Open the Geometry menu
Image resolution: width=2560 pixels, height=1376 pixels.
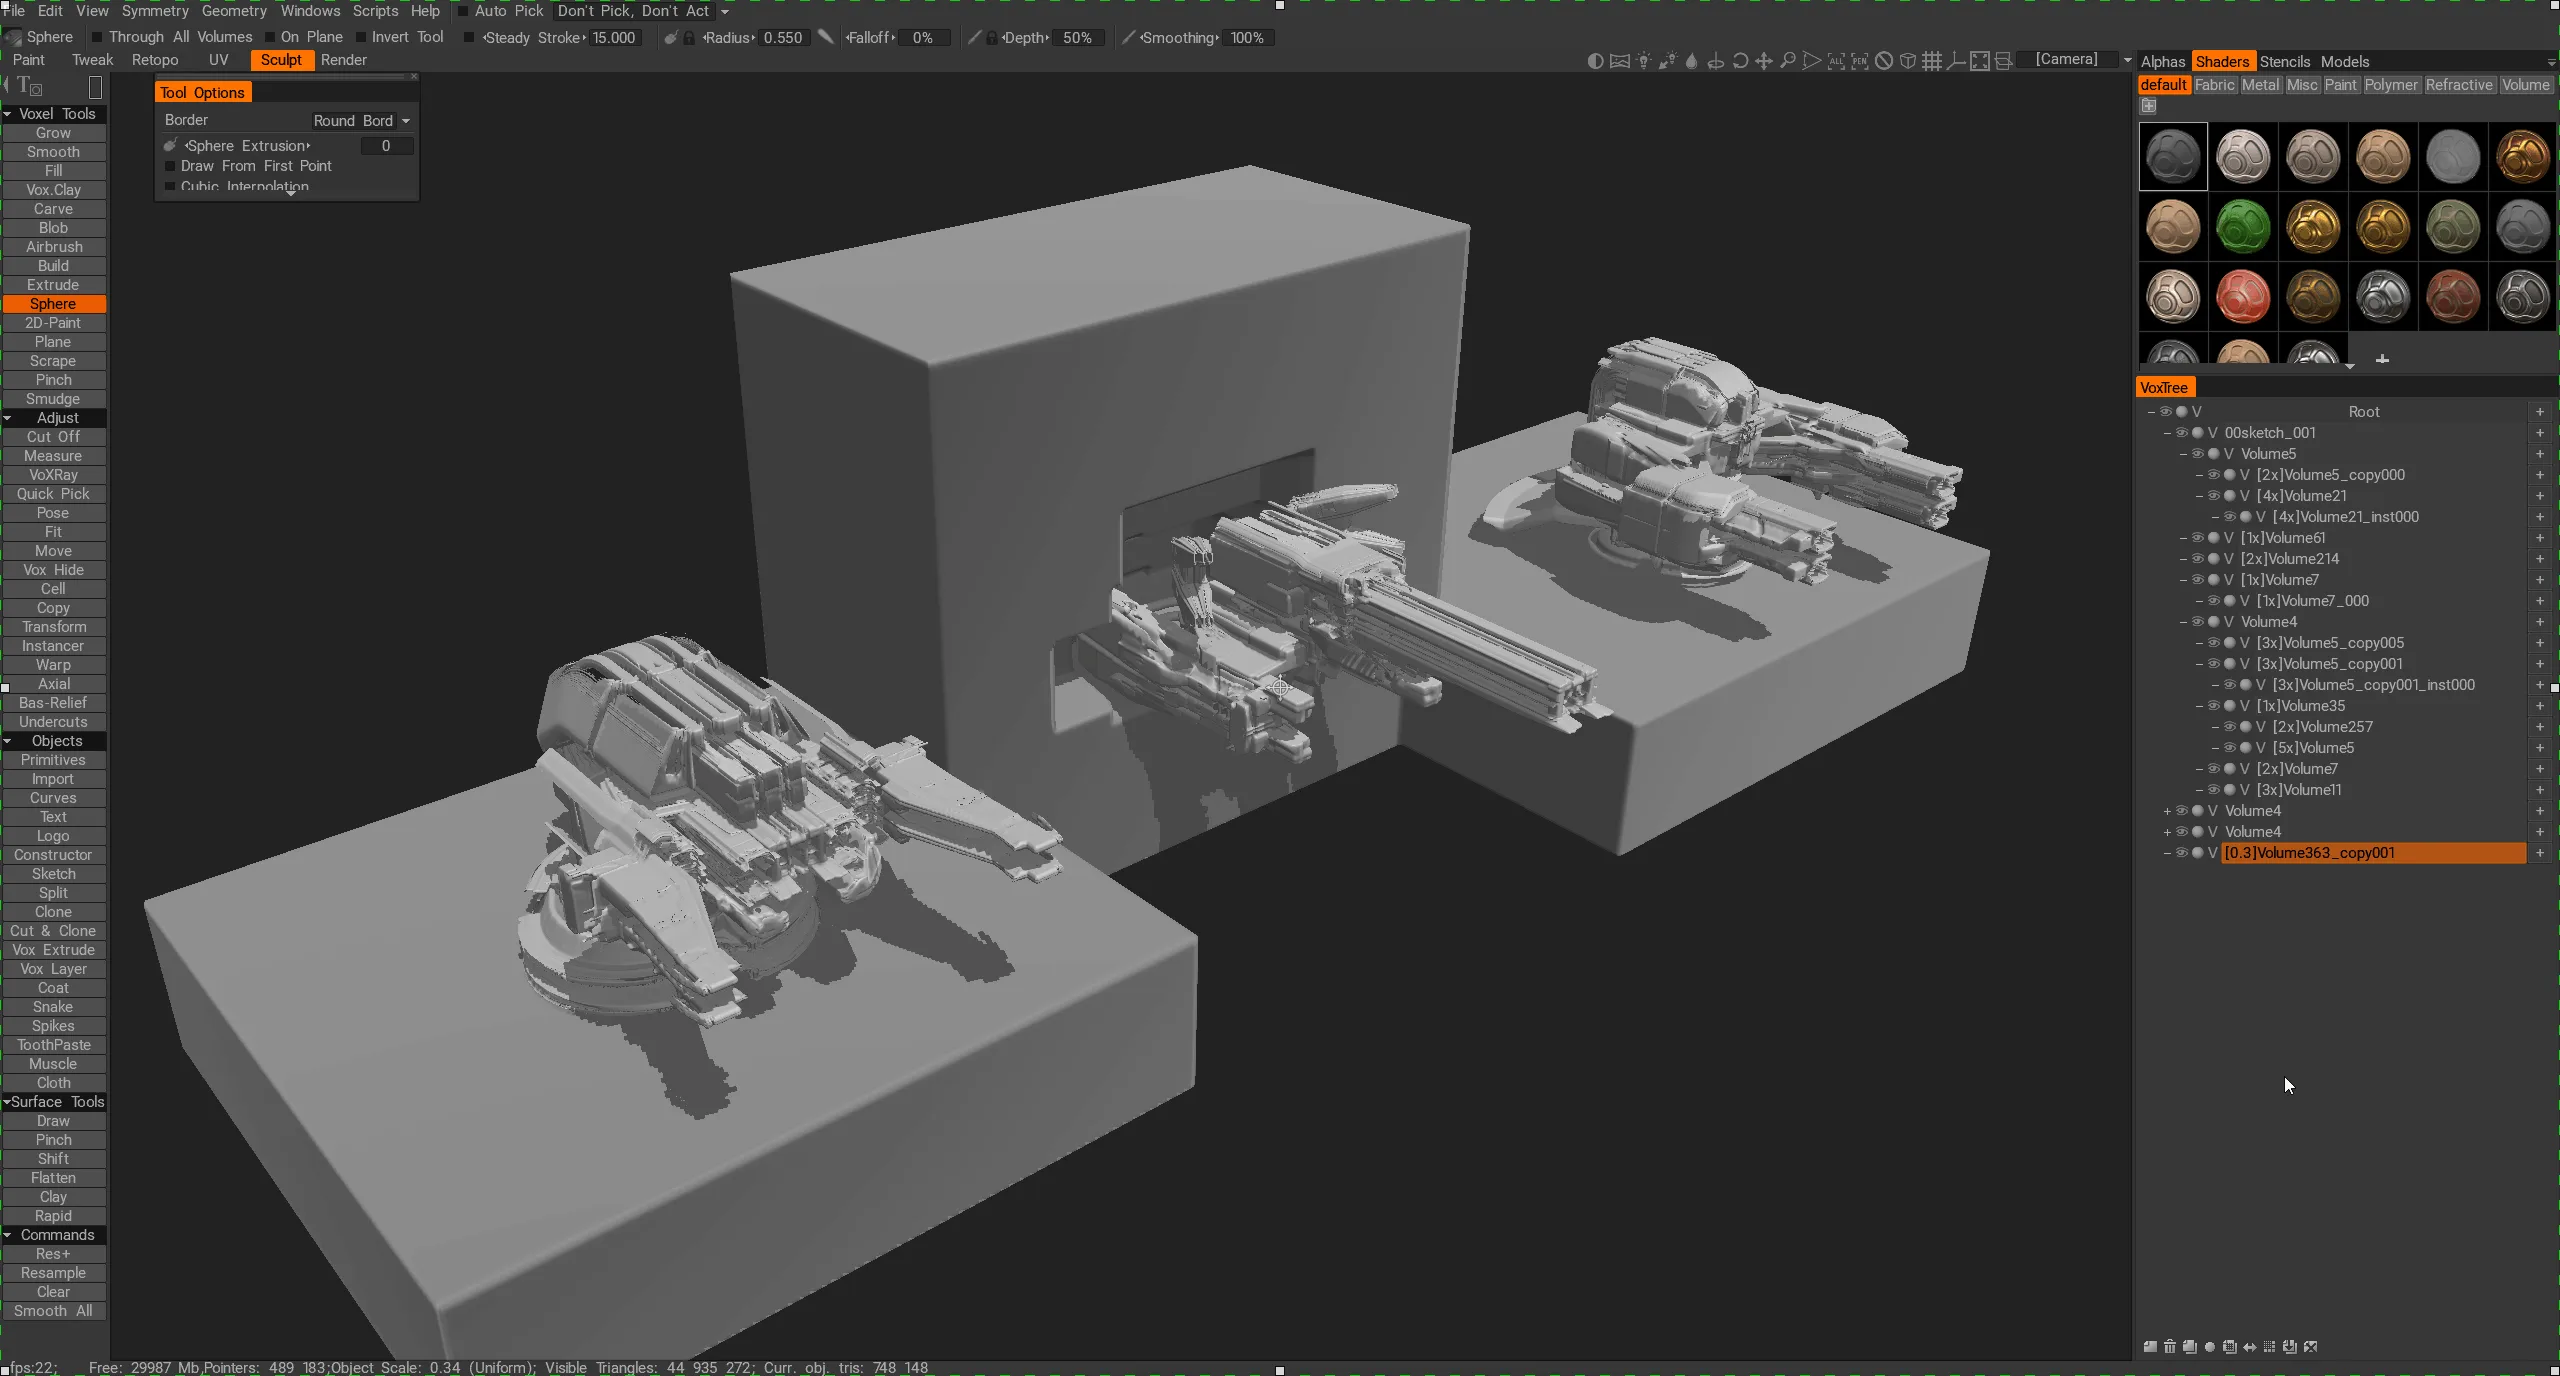[x=233, y=11]
